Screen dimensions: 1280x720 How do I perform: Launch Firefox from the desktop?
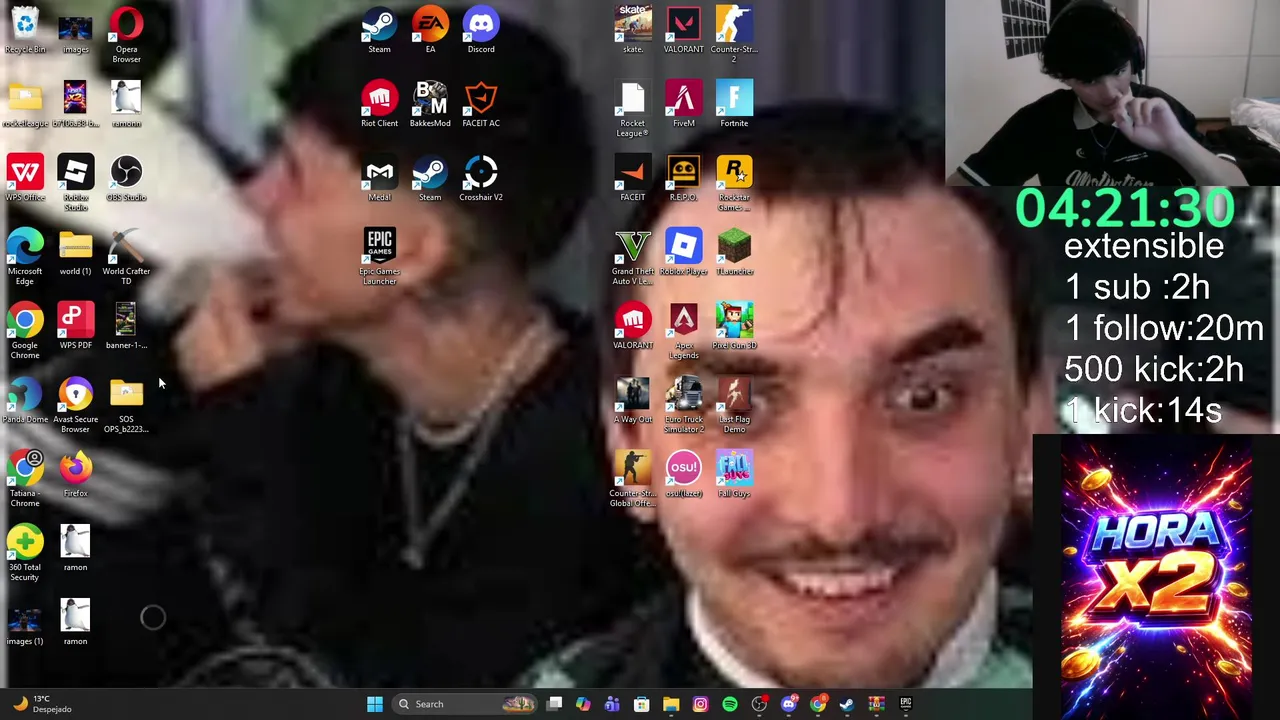[x=76, y=474]
